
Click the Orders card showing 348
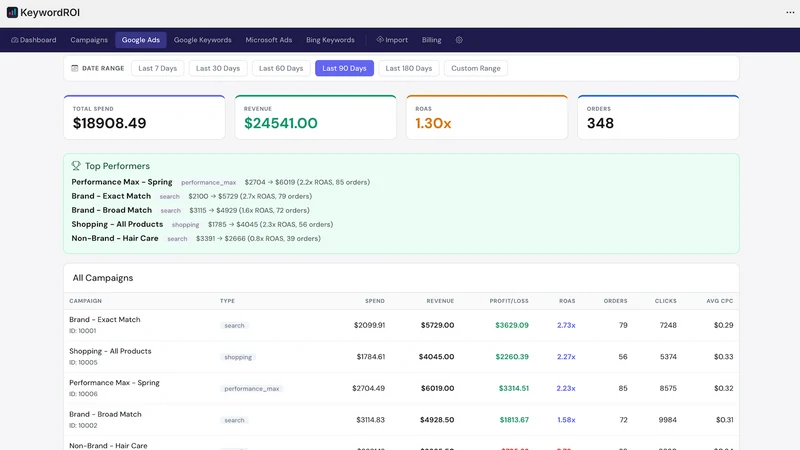coord(658,117)
